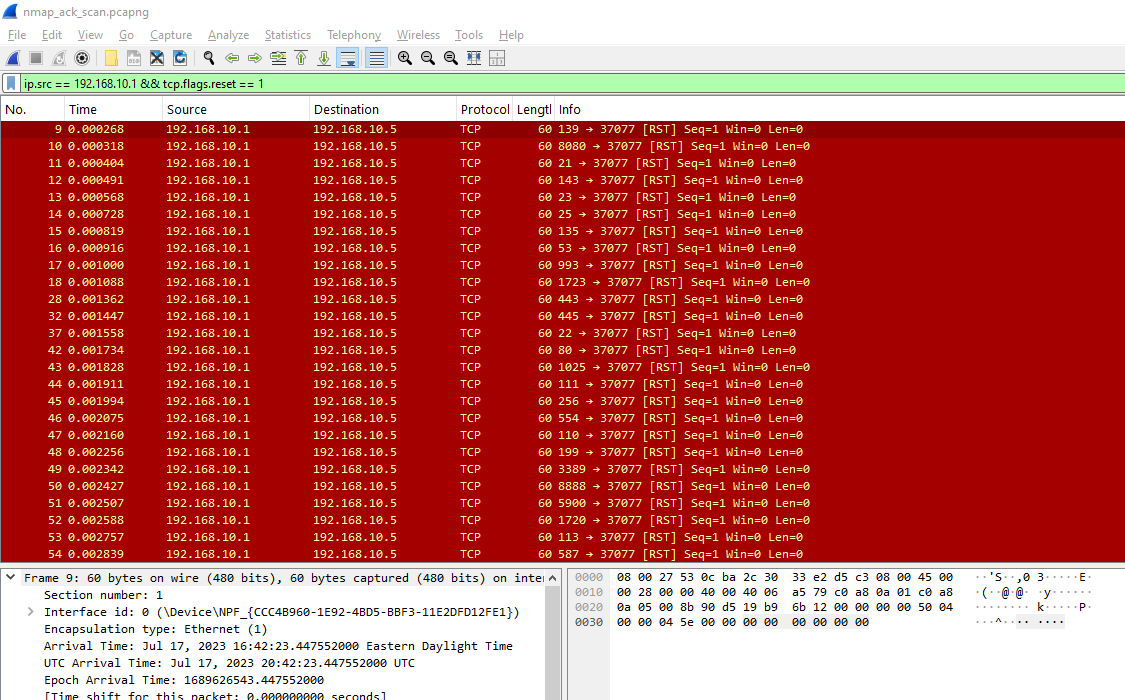
Task: Close this capture file
Action: point(157,57)
